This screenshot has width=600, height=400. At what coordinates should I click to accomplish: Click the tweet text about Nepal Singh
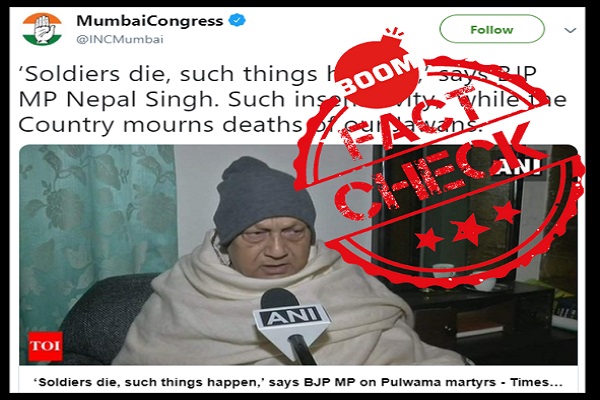point(293,100)
